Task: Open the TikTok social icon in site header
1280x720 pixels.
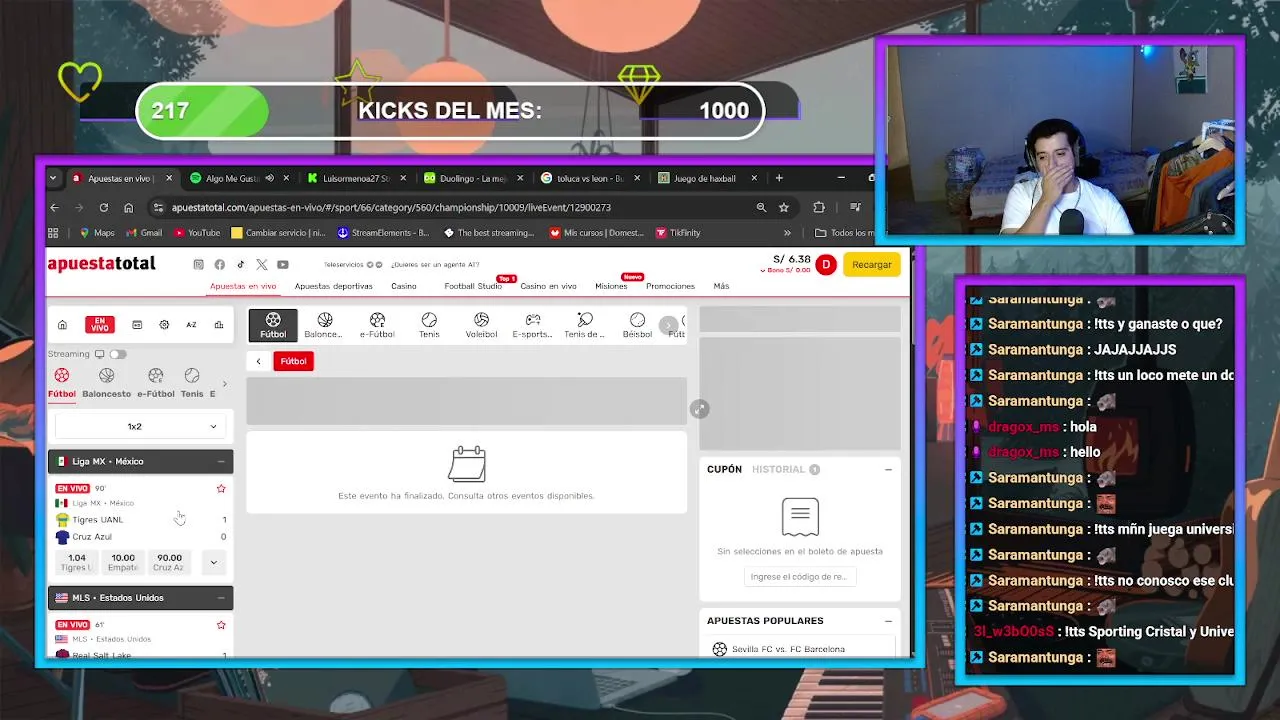Action: [240, 264]
